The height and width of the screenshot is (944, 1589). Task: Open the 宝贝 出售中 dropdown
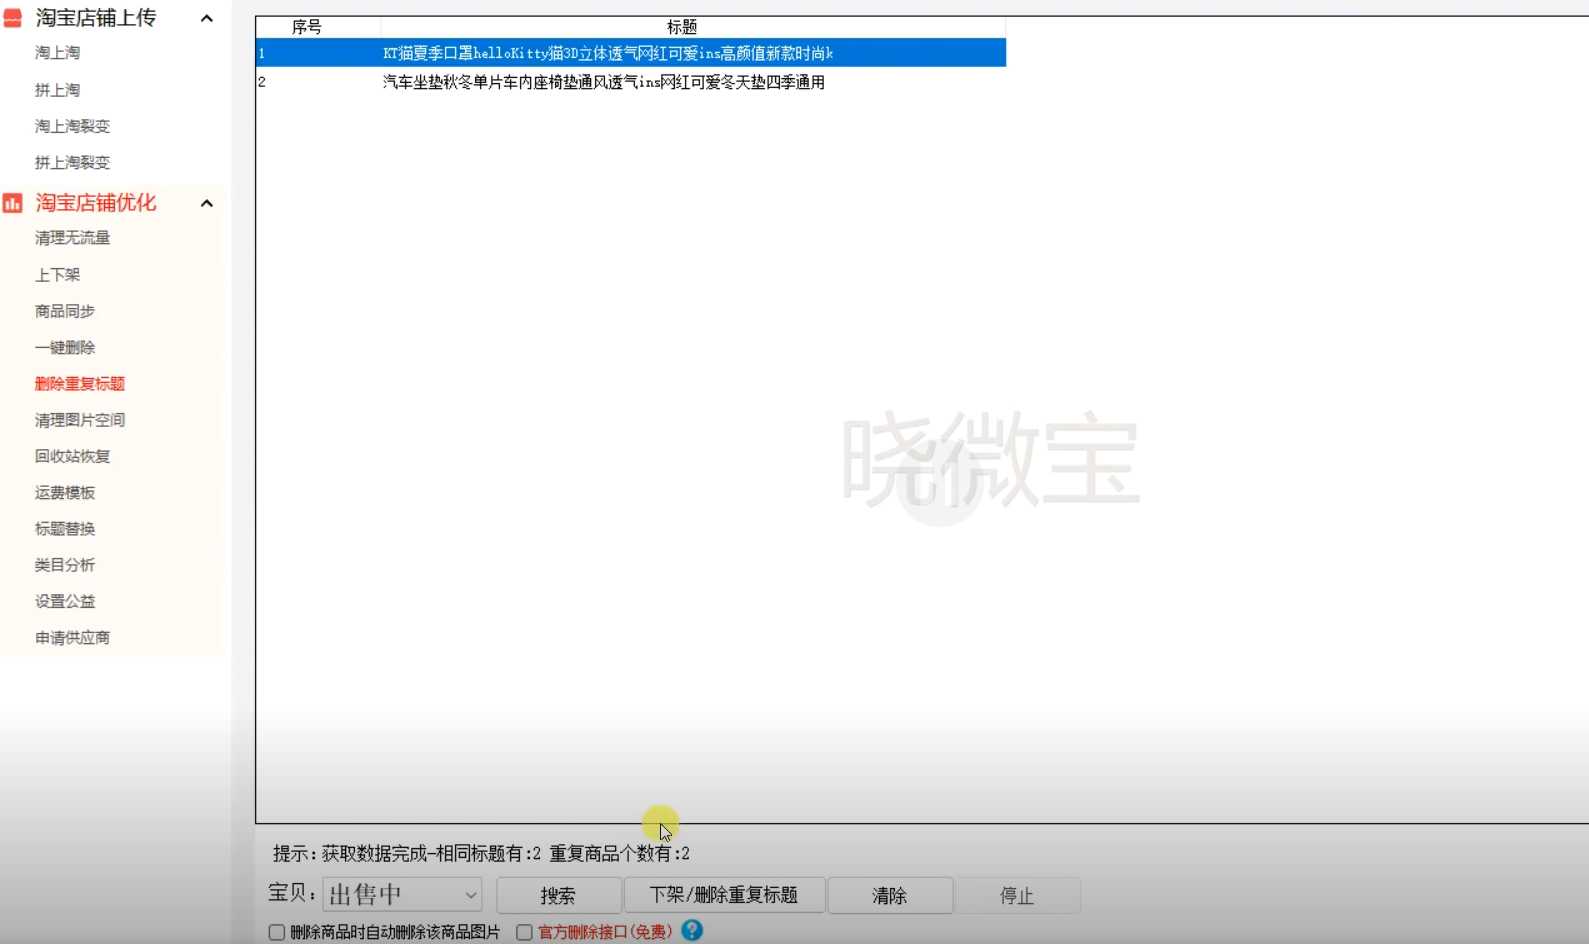(402, 894)
